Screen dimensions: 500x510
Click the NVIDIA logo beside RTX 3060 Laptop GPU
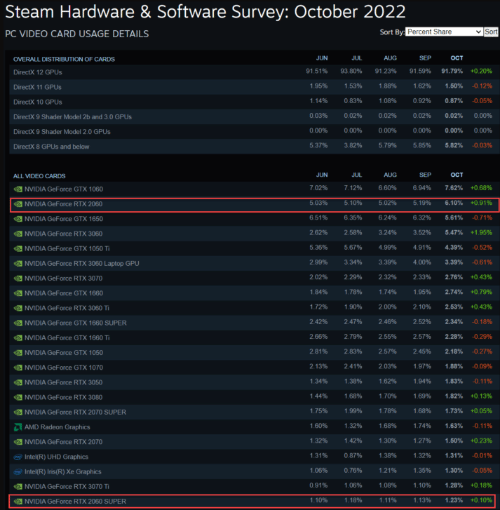click(18, 264)
